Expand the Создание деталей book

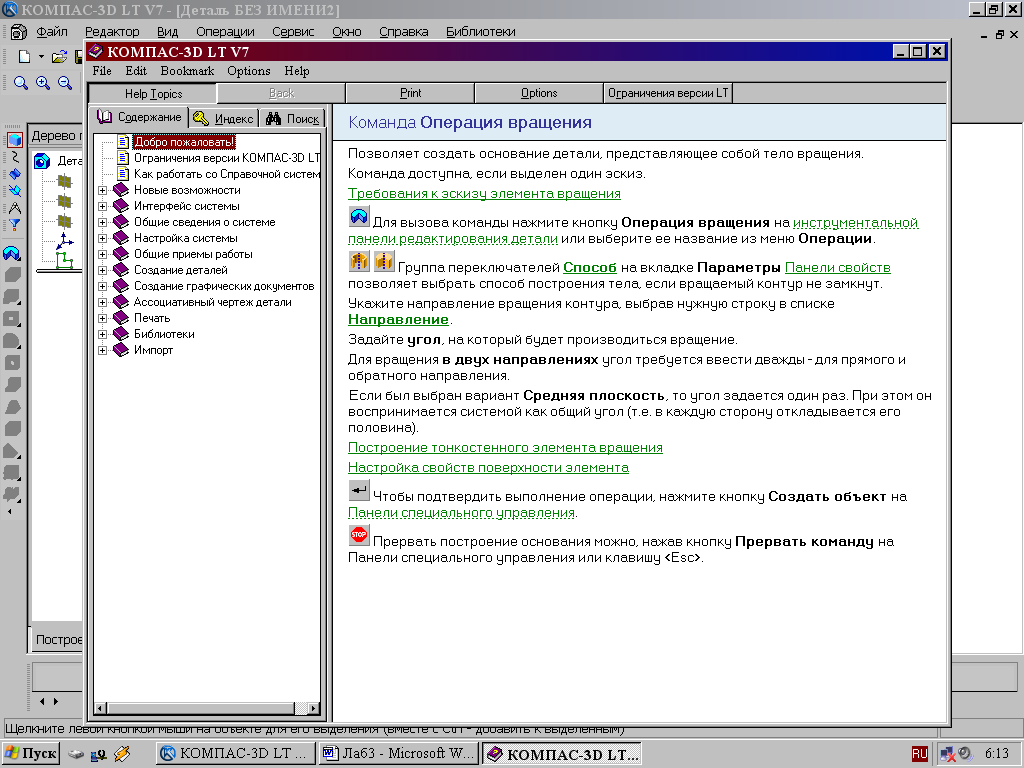(103, 270)
